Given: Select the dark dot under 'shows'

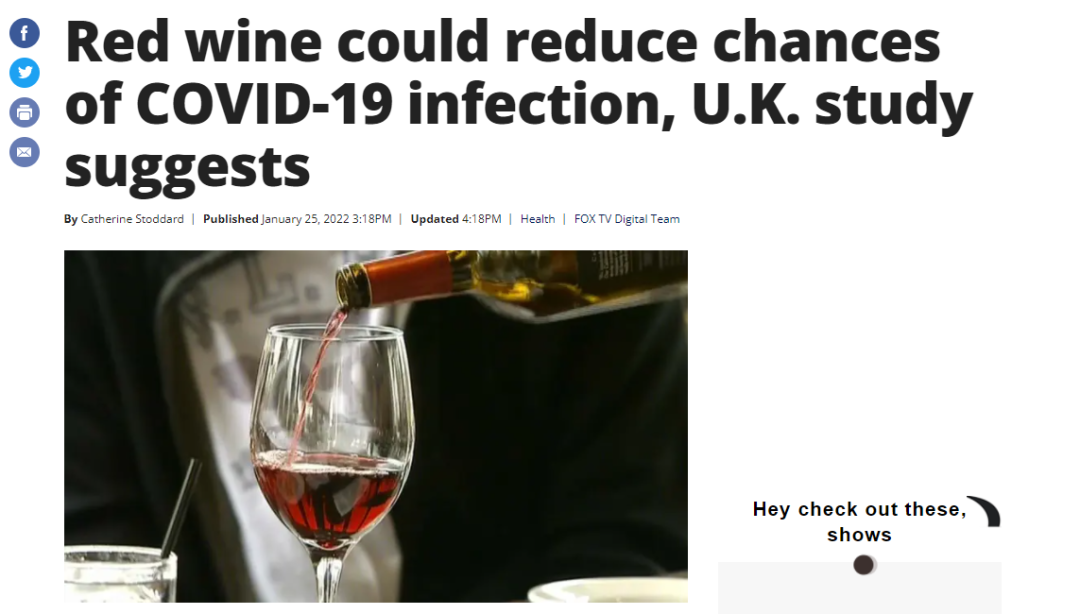Looking at the screenshot, I should point(864,565).
